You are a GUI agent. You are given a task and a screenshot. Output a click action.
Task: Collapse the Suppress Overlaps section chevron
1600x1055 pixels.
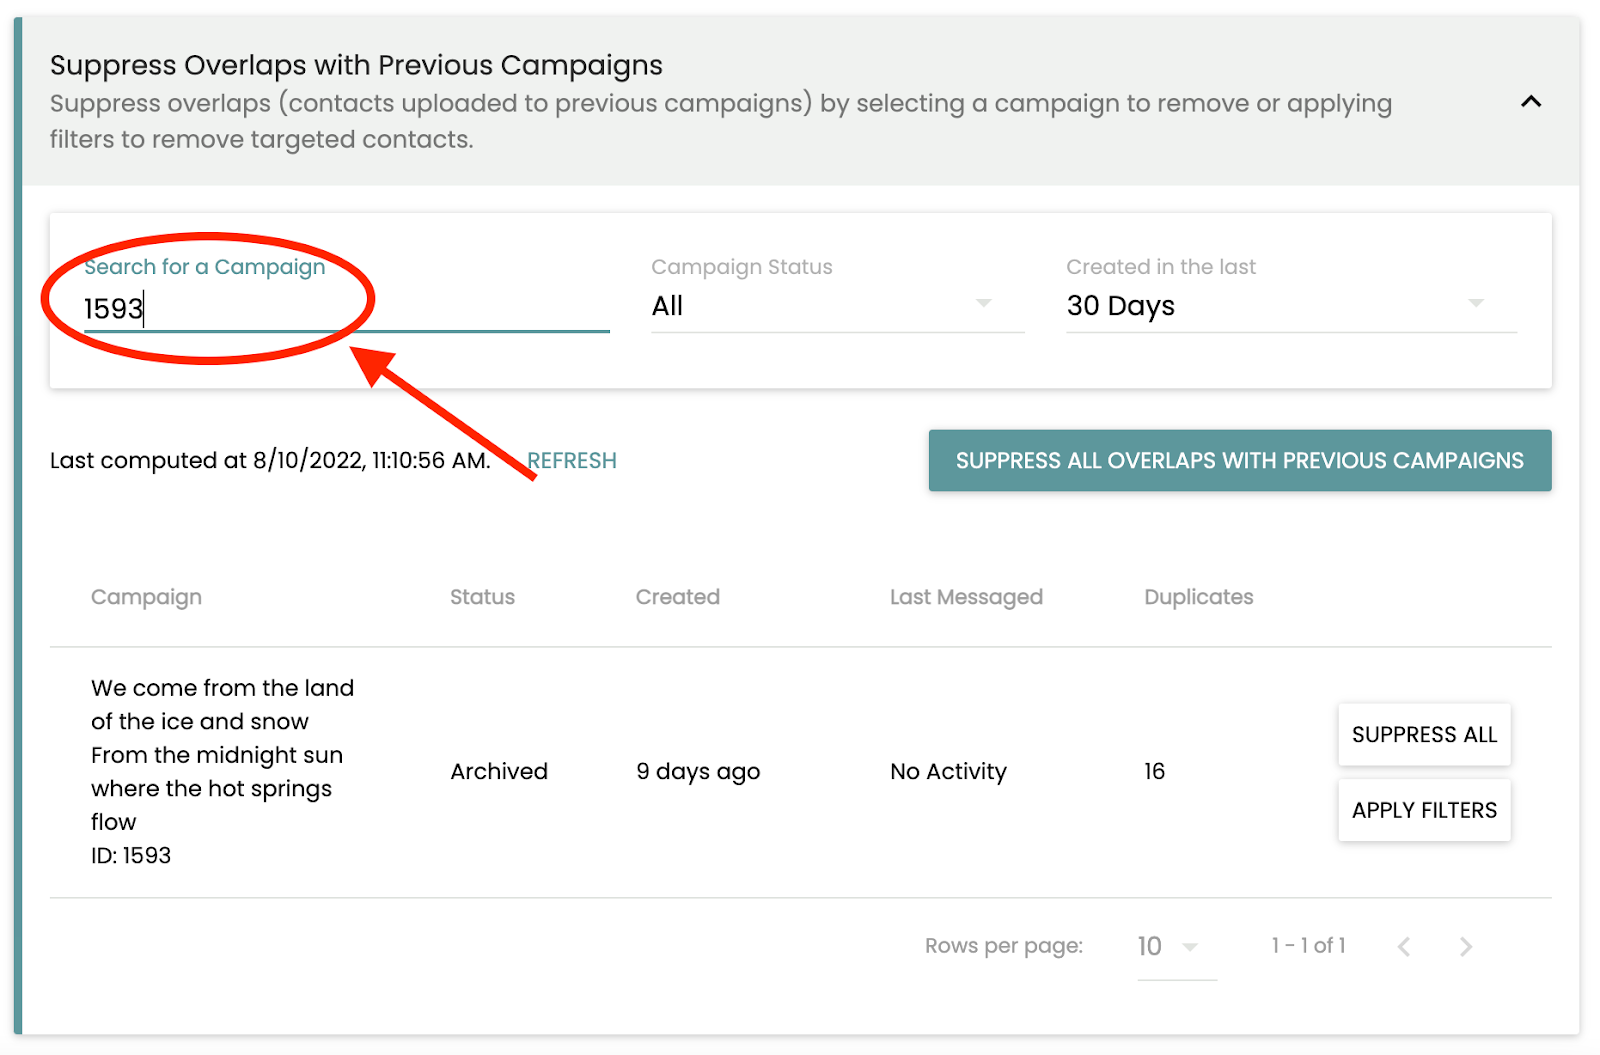(x=1530, y=101)
